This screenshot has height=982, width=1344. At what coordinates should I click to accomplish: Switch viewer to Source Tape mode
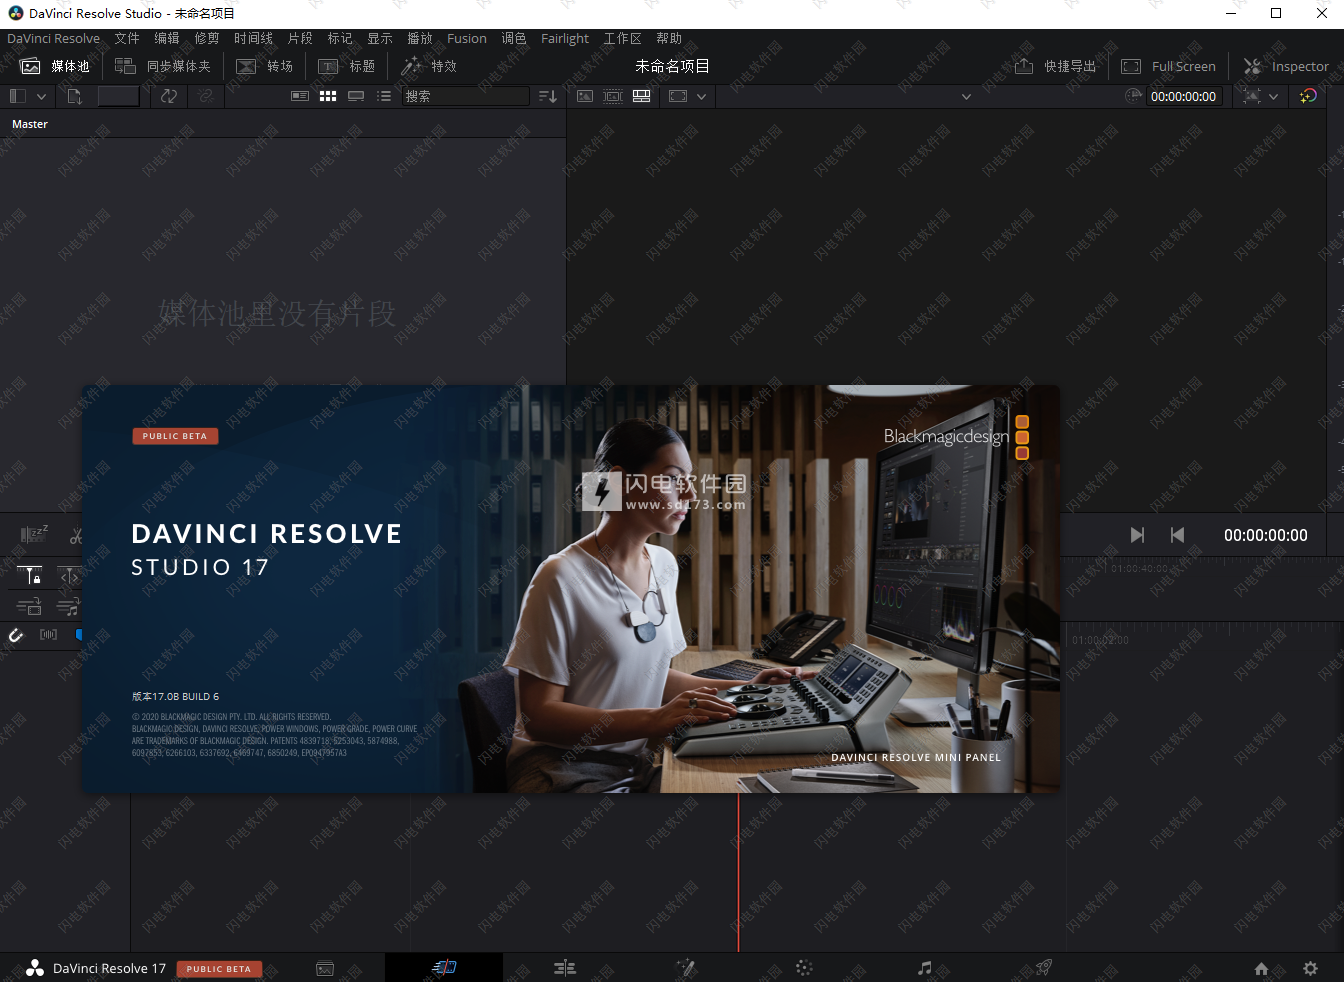point(613,96)
